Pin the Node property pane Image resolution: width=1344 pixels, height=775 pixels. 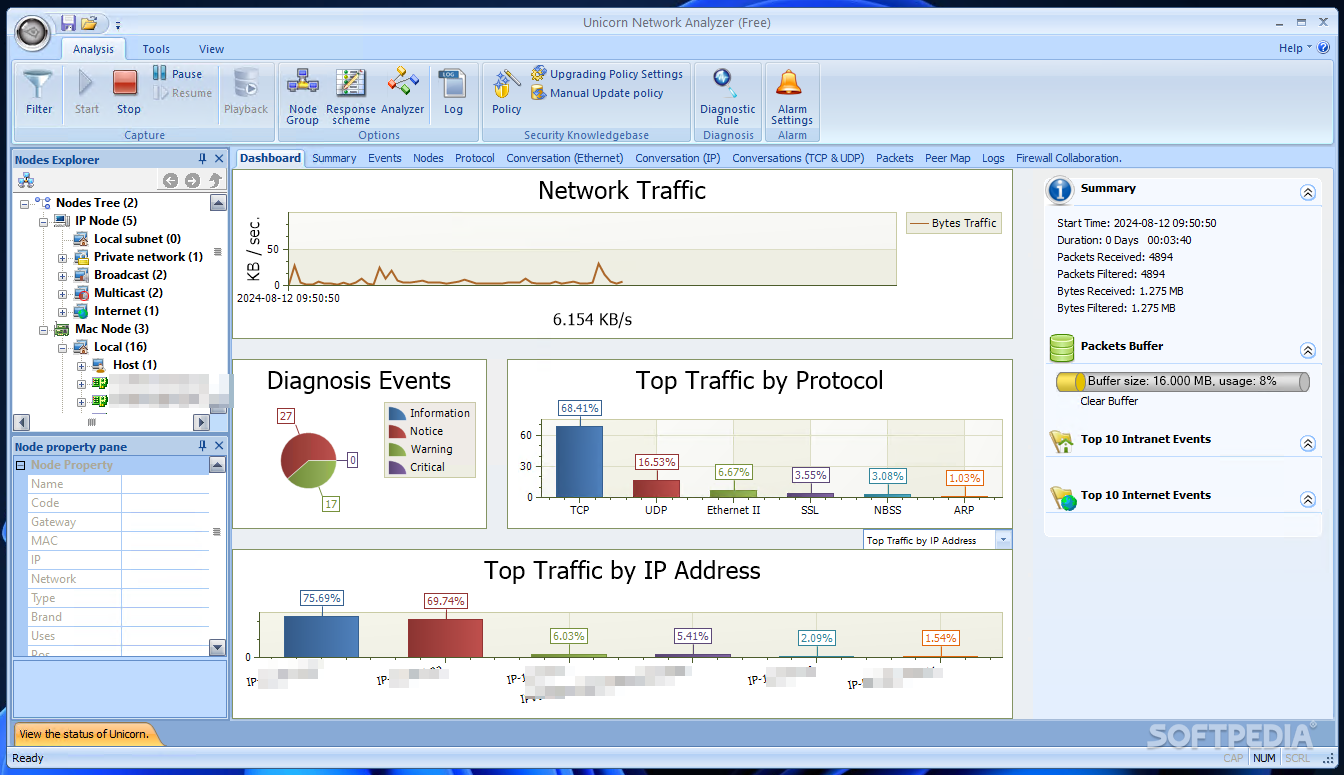[203, 446]
